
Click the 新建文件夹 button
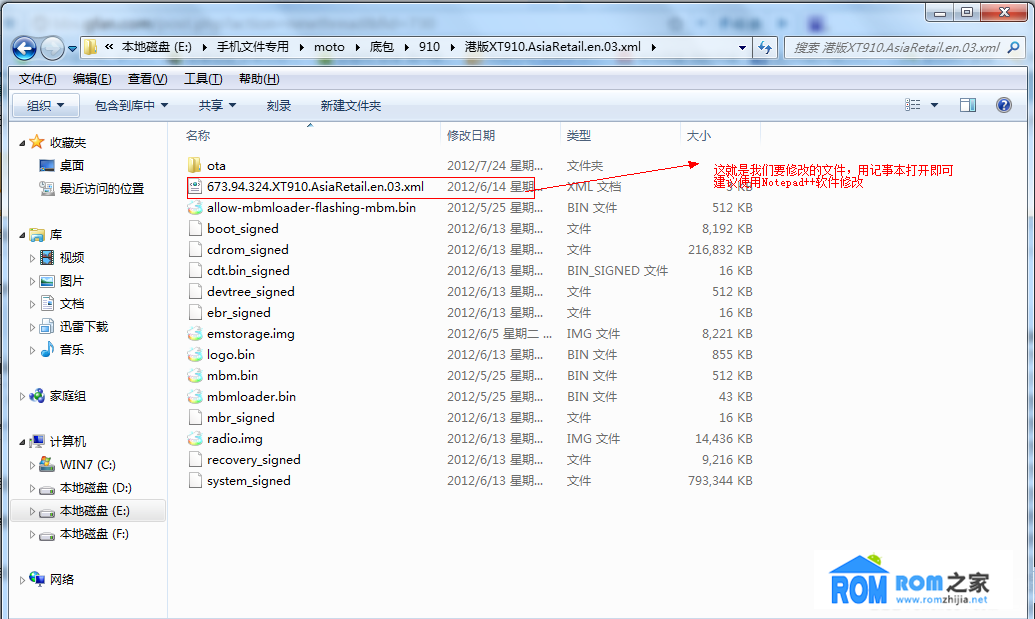(351, 106)
